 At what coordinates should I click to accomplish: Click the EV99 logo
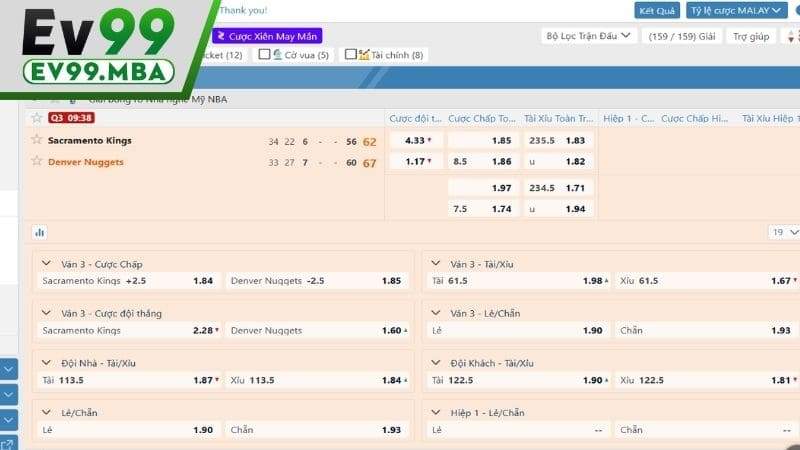pyautogui.click(x=95, y=45)
